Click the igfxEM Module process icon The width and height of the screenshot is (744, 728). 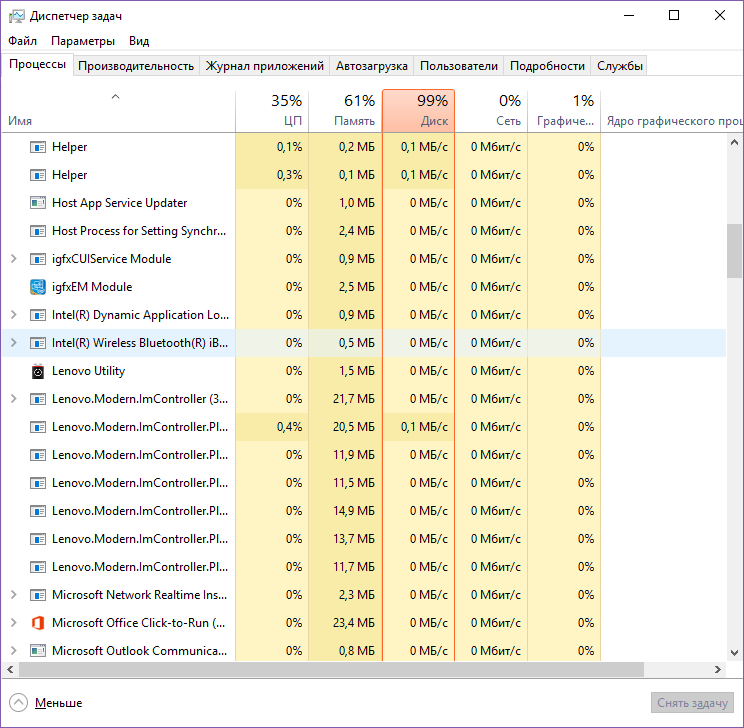pos(38,287)
